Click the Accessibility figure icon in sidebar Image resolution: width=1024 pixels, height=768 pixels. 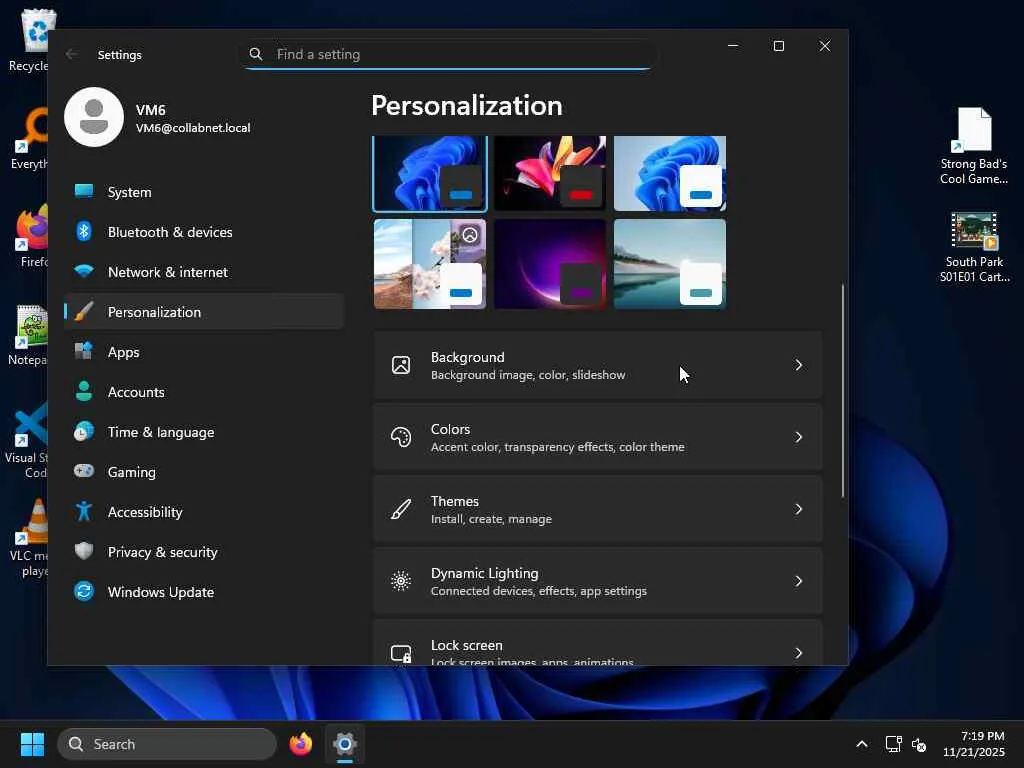pyautogui.click(x=84, y=511)
